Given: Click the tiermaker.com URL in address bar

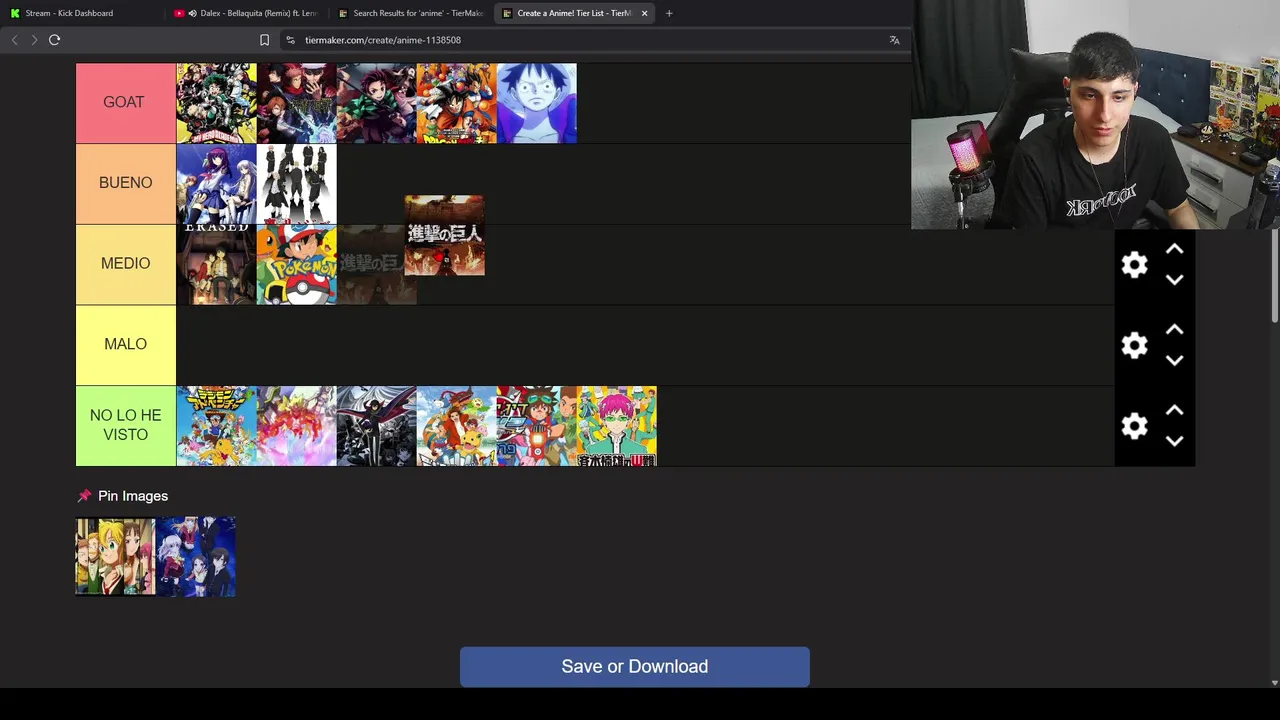Looking at the screenshot, I should click(x=383, y=40).
